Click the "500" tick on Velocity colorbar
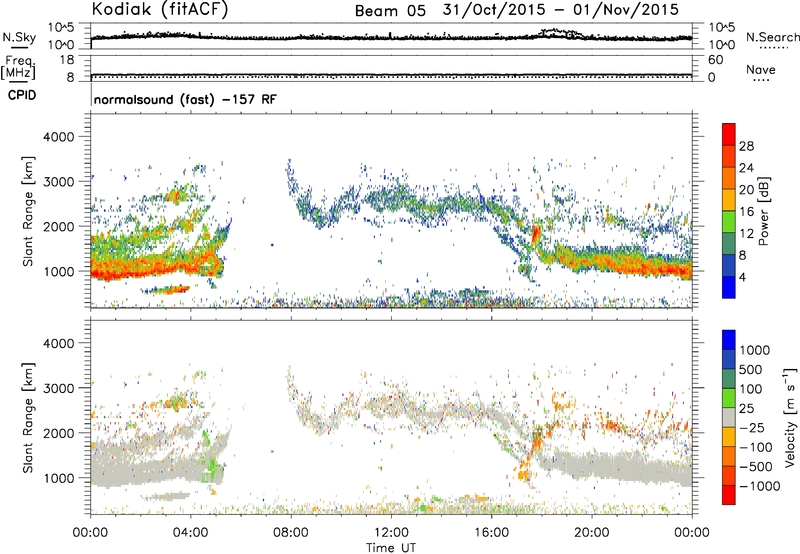Screen dimensions: 800x554 point(751,370)
